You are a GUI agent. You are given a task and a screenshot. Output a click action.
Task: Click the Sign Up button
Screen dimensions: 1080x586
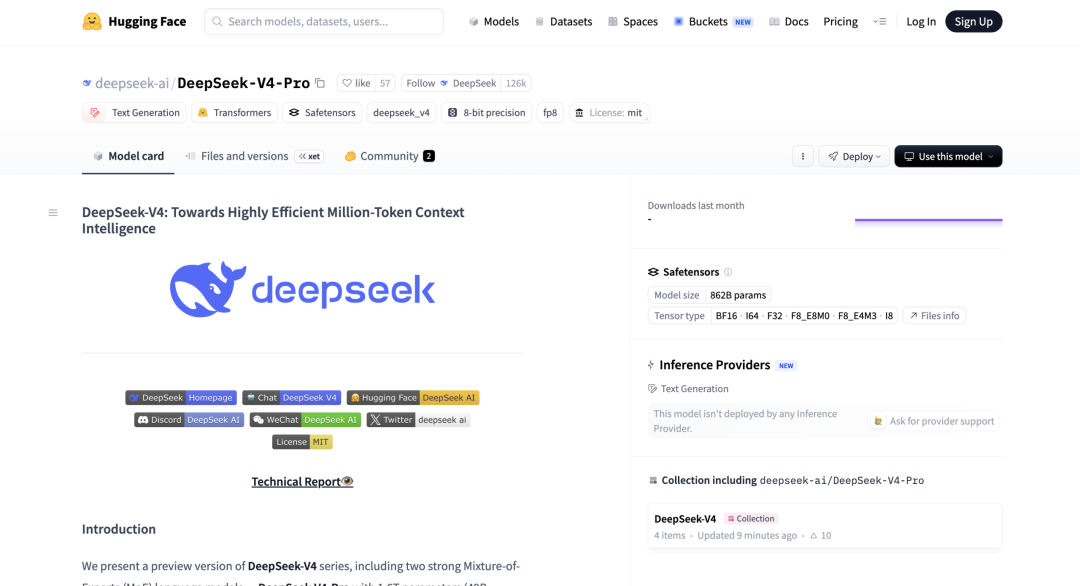point(973,20)
